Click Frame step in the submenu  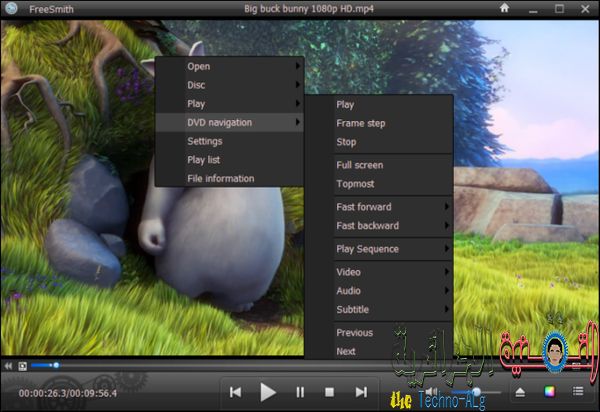(360, 123)
